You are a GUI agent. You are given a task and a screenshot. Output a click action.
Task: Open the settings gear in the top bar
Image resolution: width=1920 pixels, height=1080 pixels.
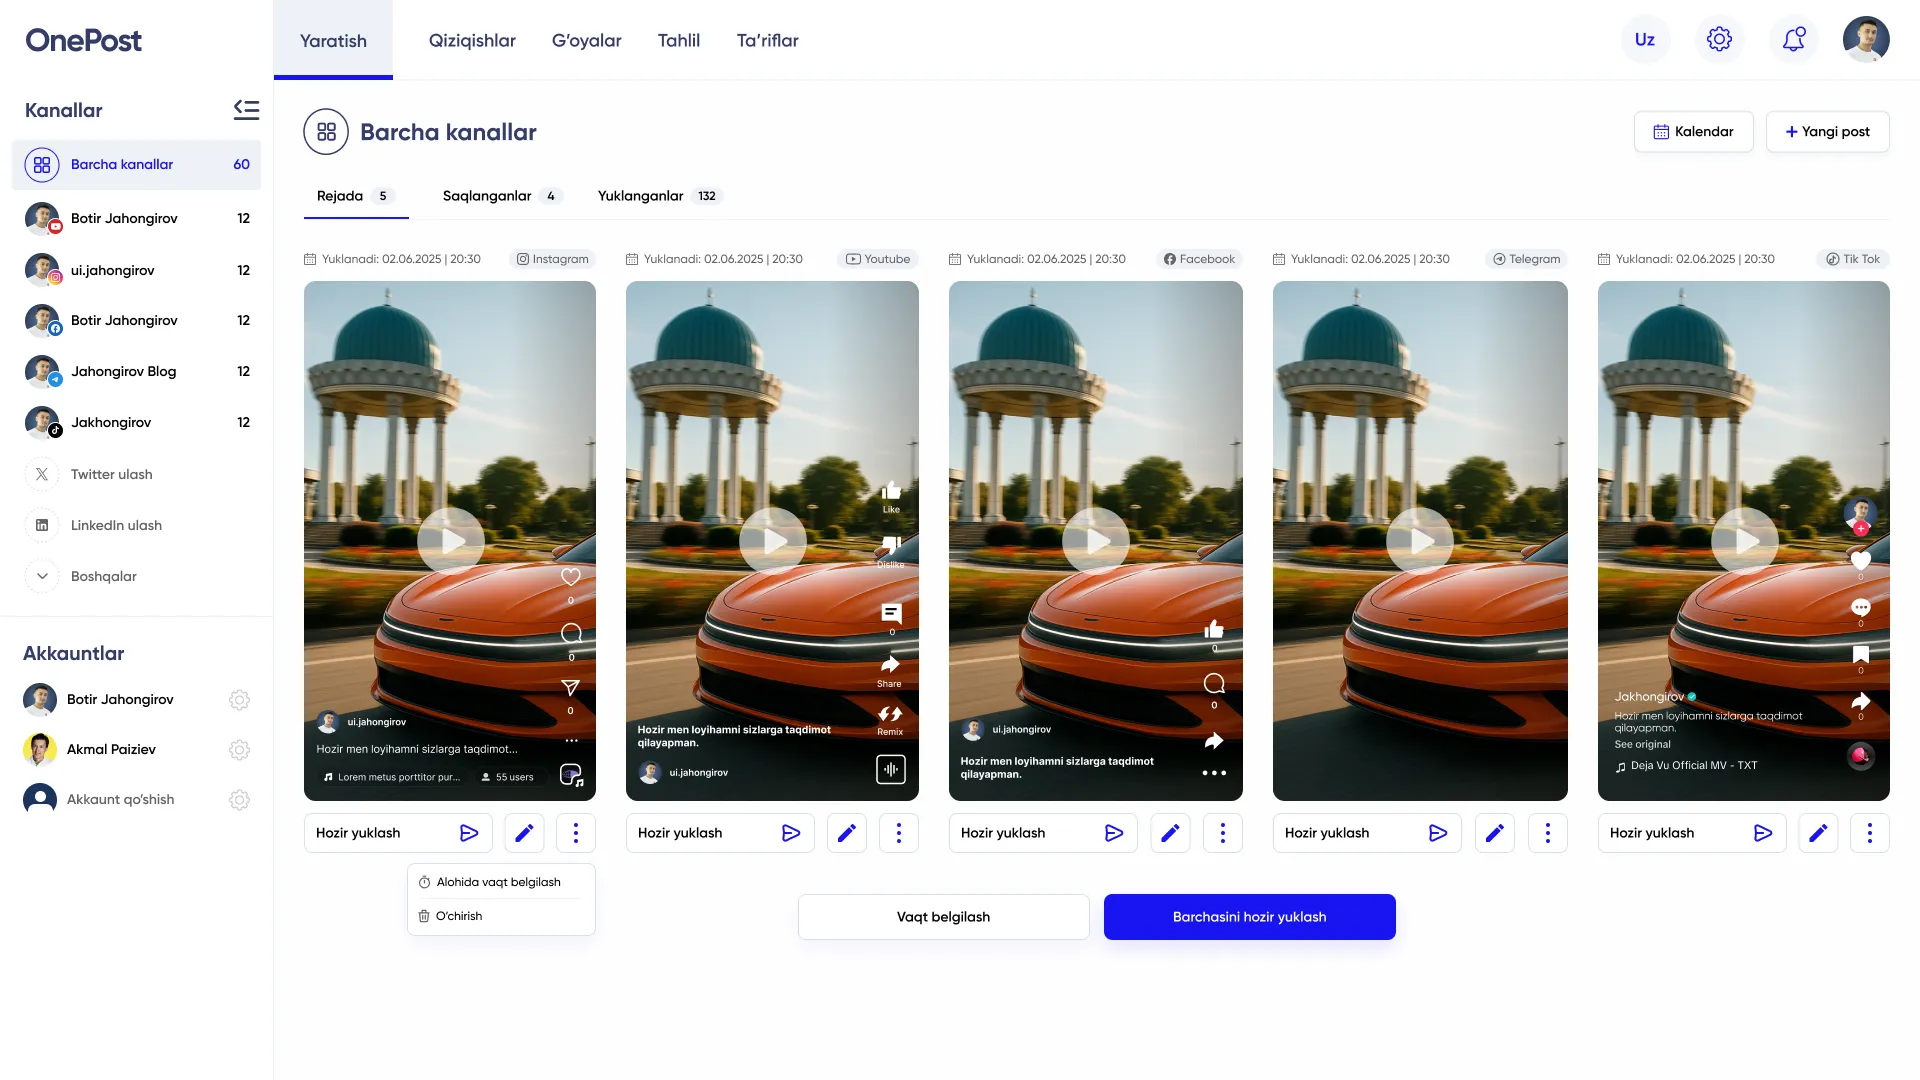(1719, 39)
